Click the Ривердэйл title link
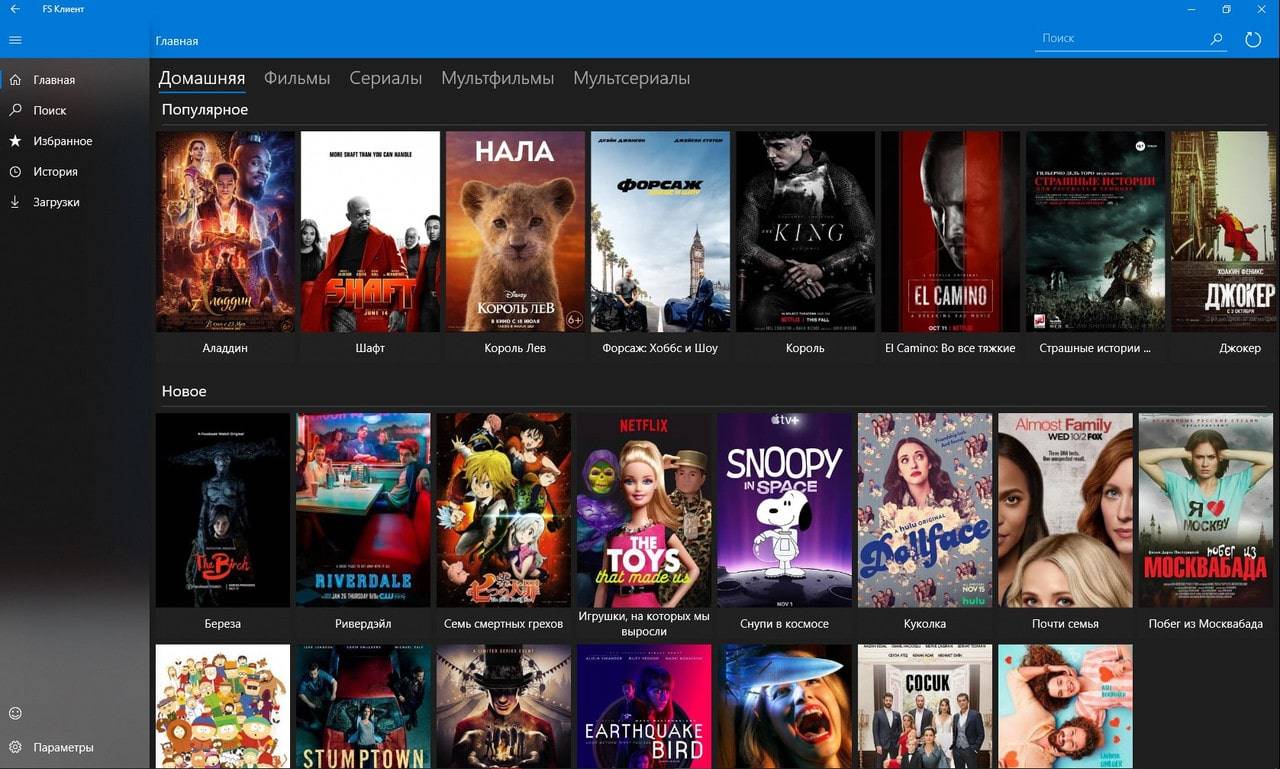This screenshot has height=769, width=1280. tap(363, 624)
